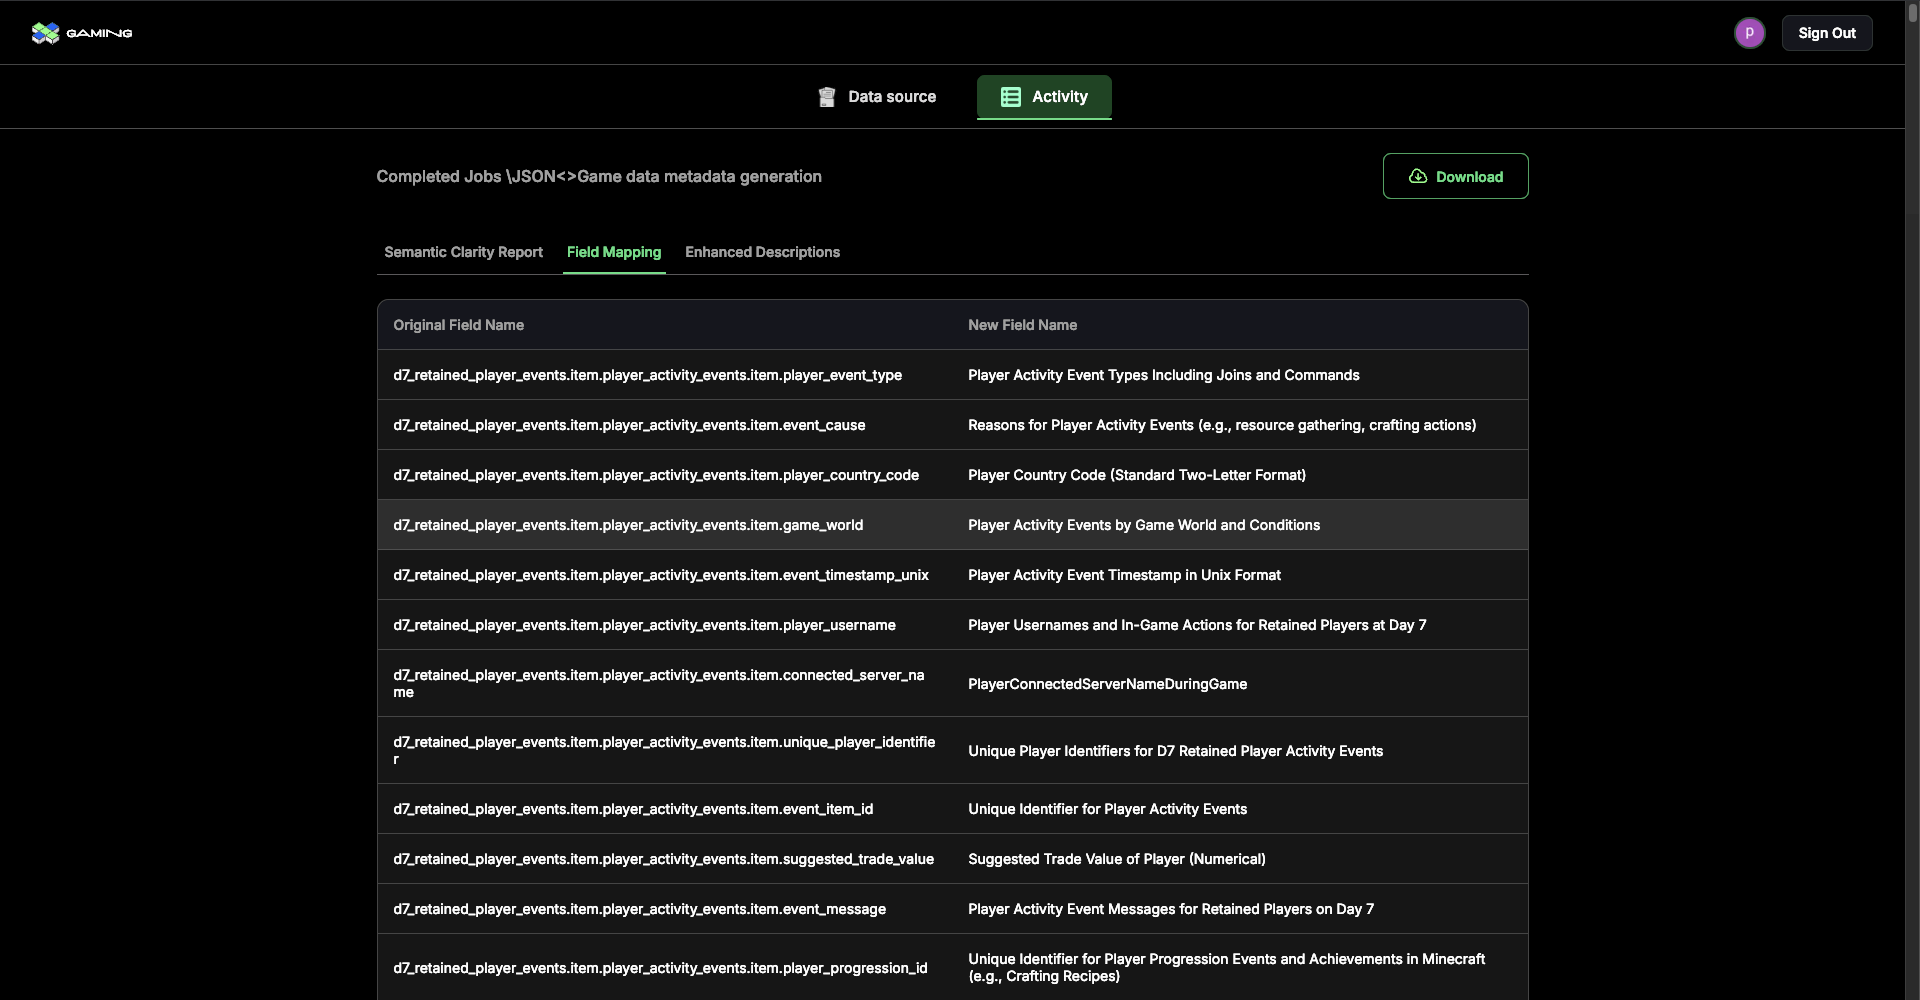Click the Gaming logo icon
This screenshot has height=1000, width=1920.
coord(46,33)
